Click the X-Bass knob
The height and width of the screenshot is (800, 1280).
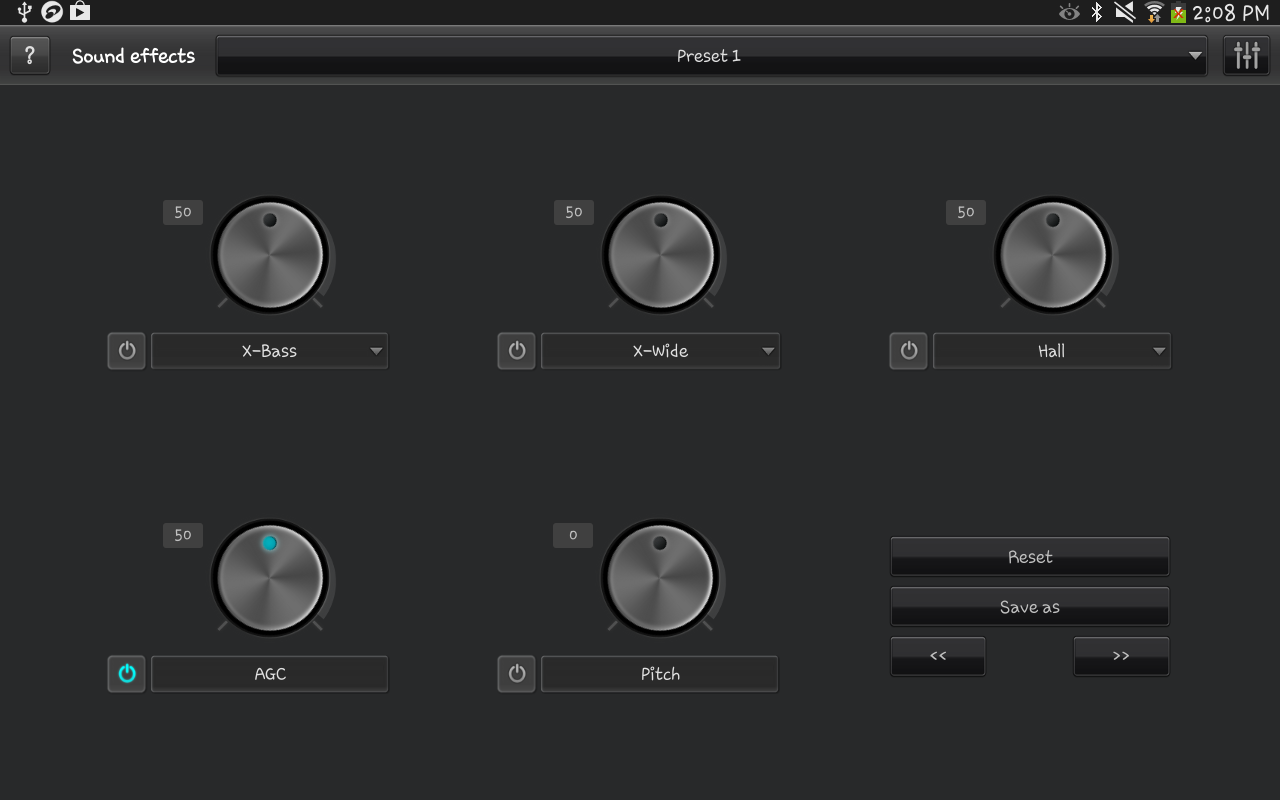268,253
